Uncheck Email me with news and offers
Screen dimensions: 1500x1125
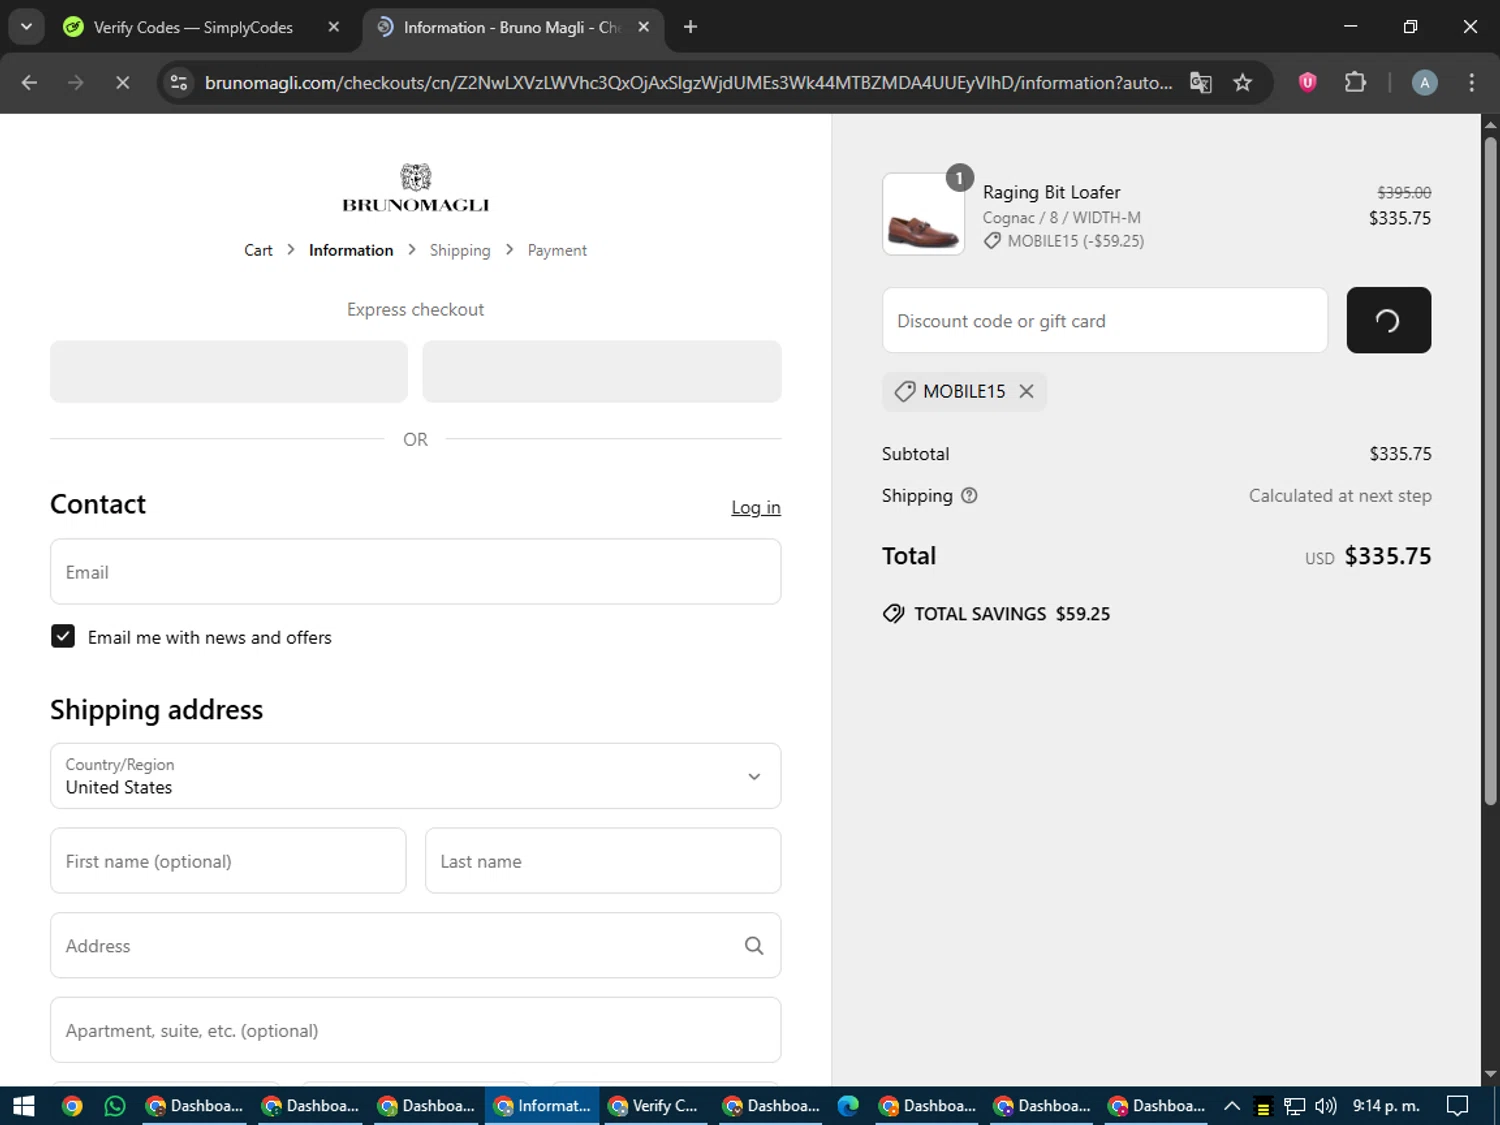pos(63,636)
